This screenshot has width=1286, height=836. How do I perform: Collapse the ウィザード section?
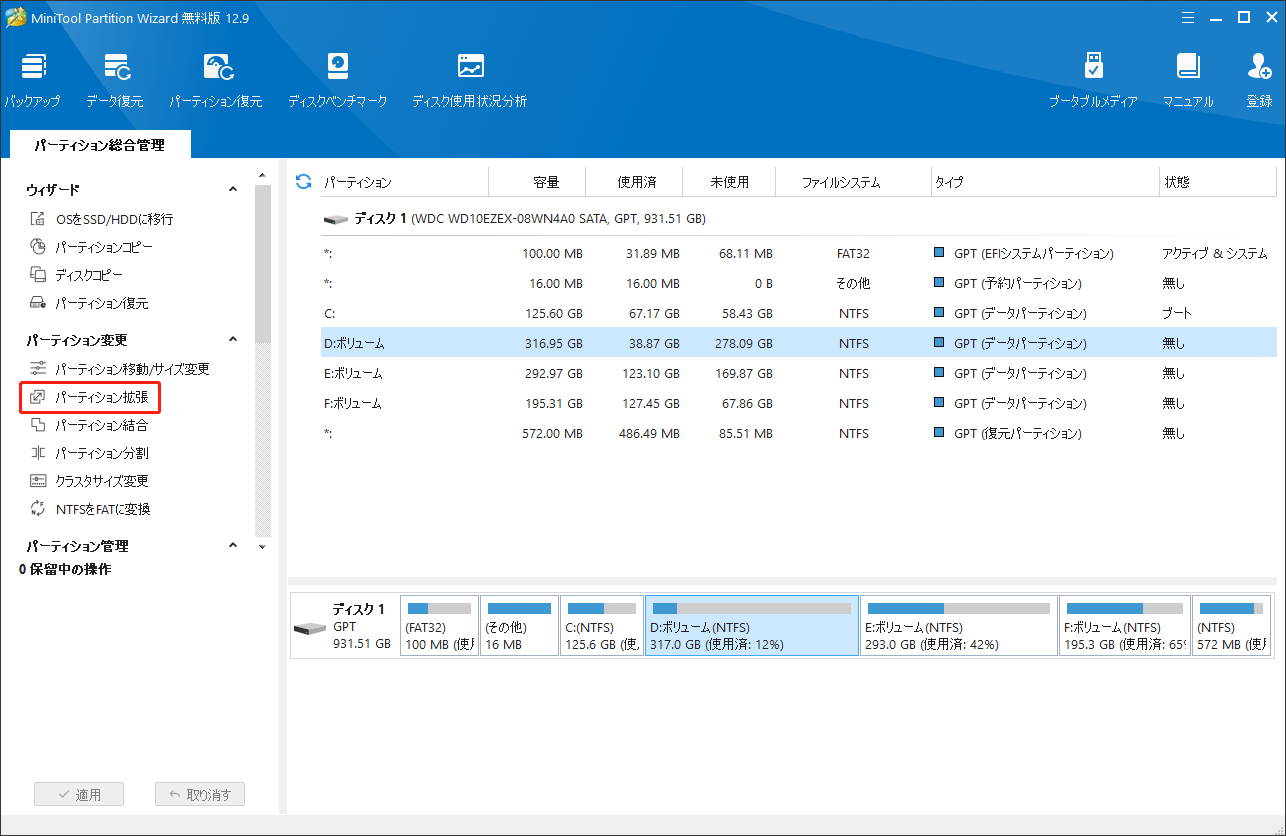click(x=233, y=189)
